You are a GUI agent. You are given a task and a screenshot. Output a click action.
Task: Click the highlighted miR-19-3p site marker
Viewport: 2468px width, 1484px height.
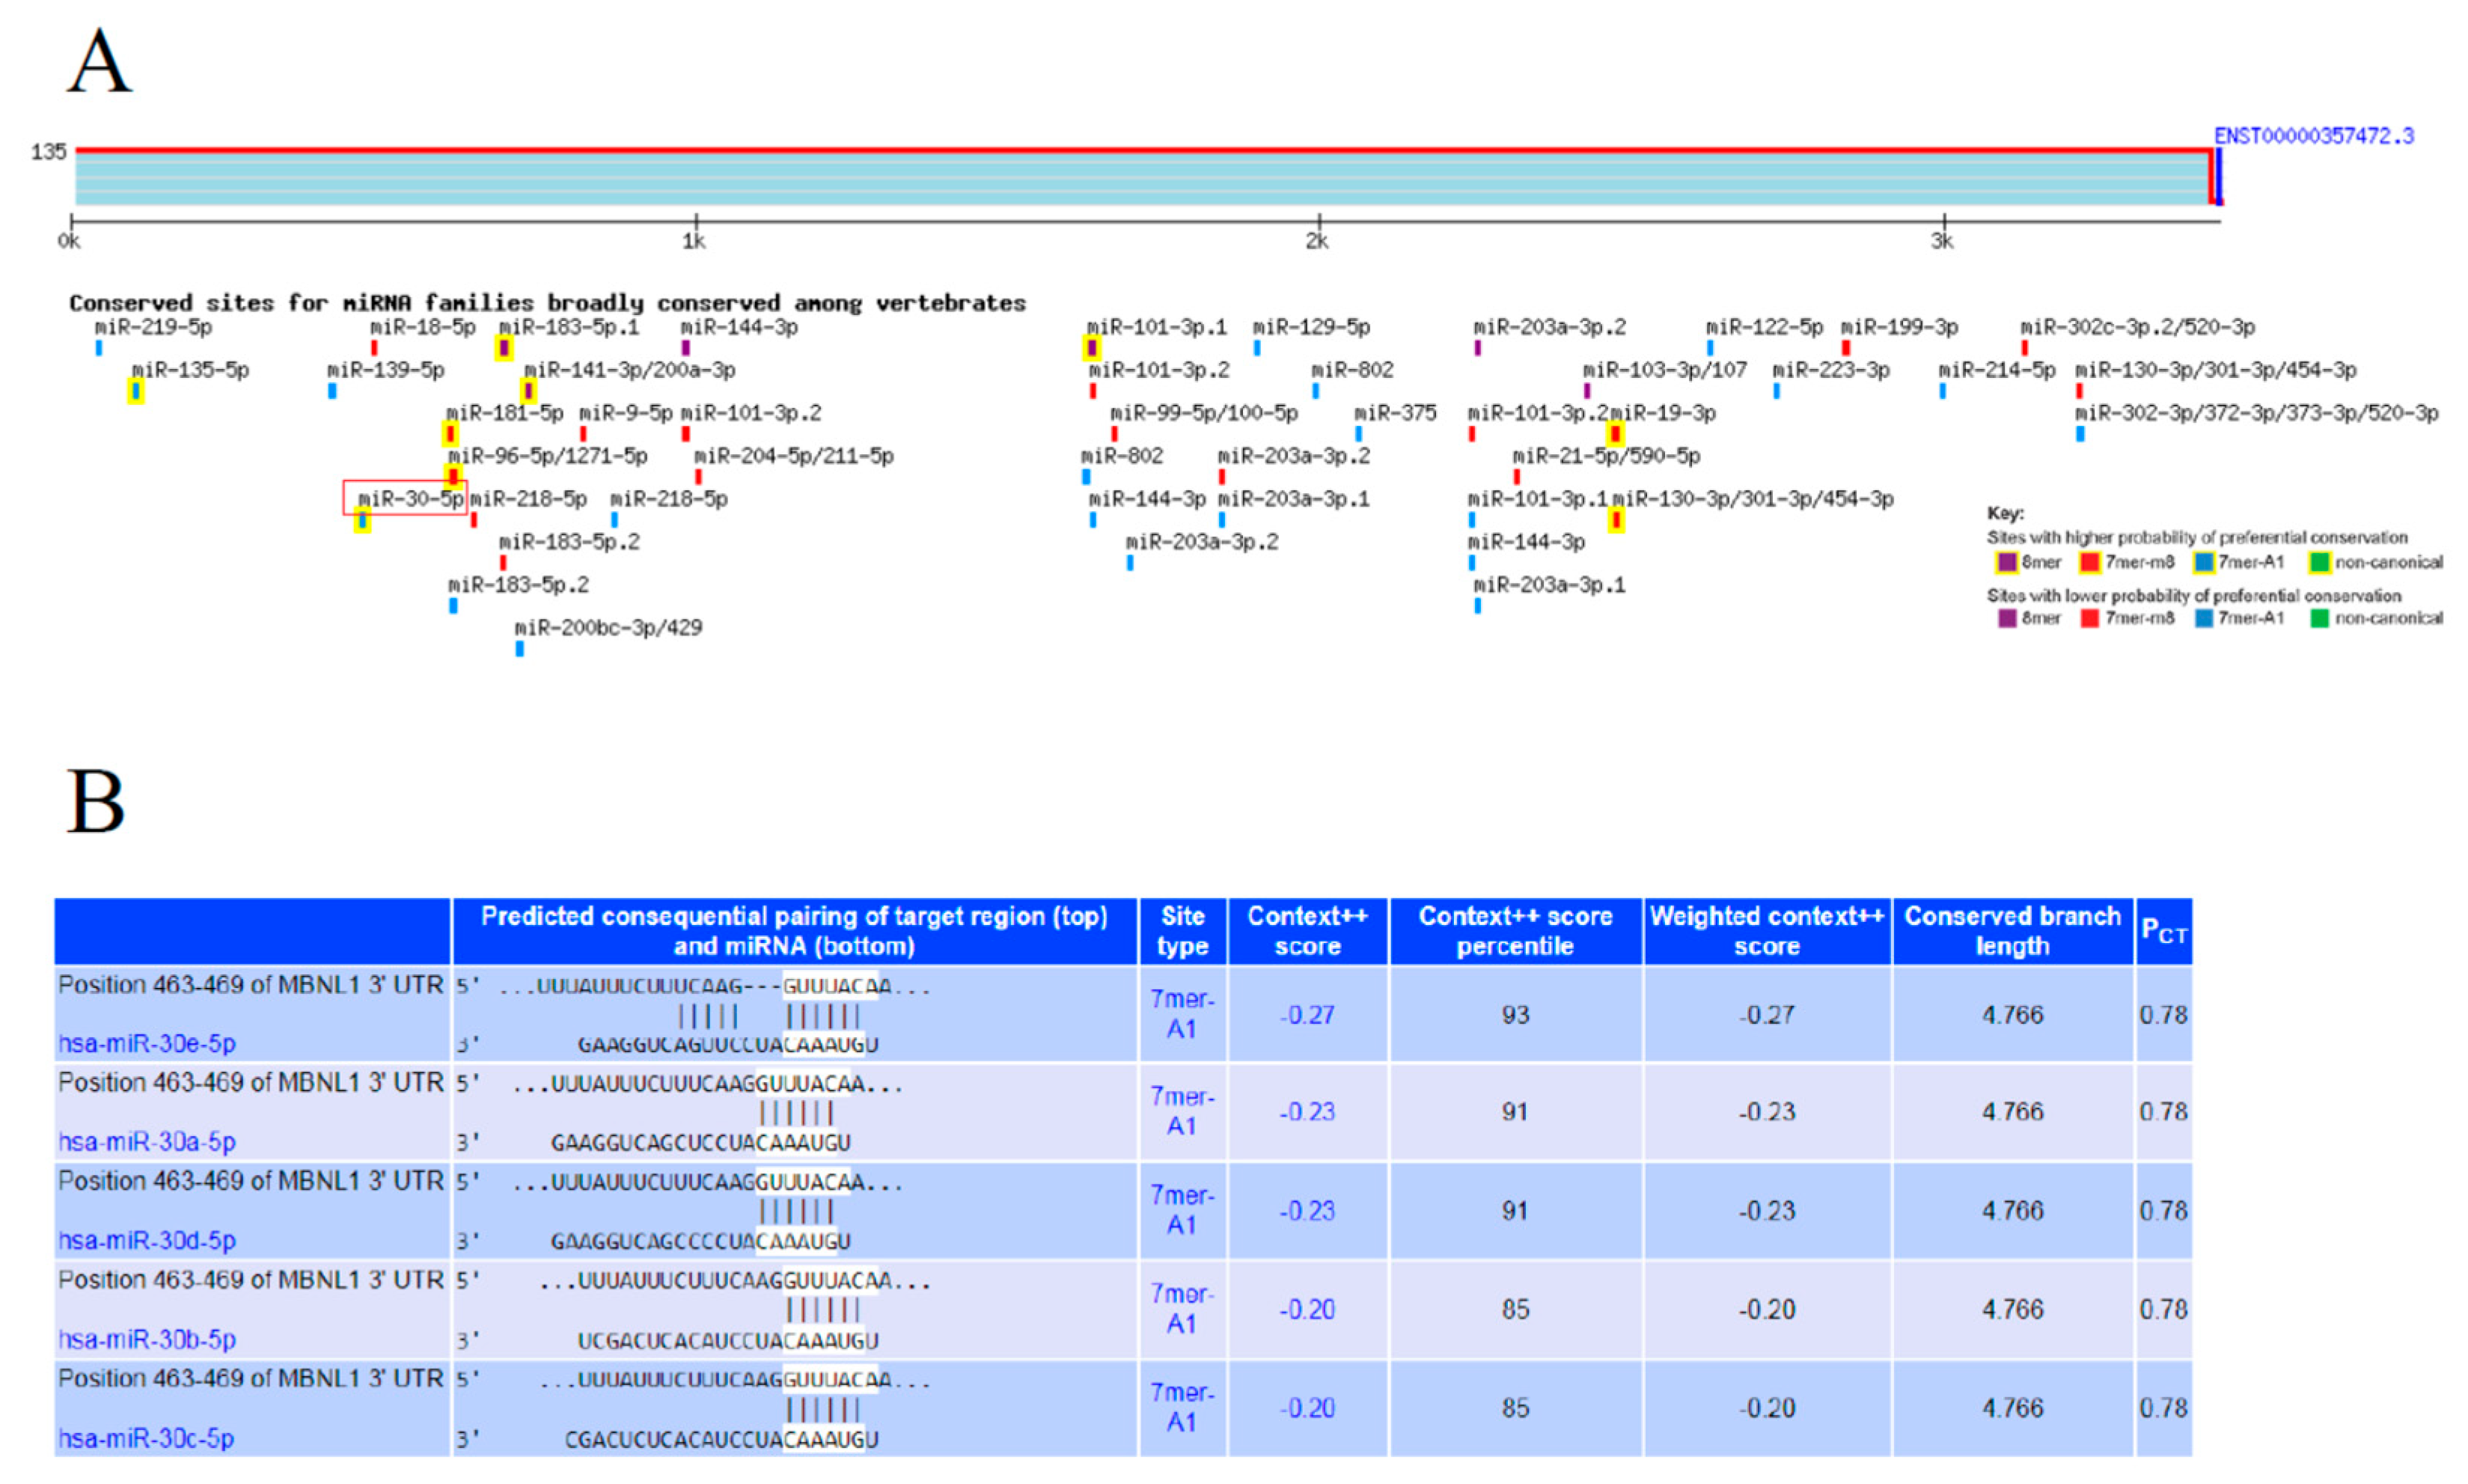1615,434
